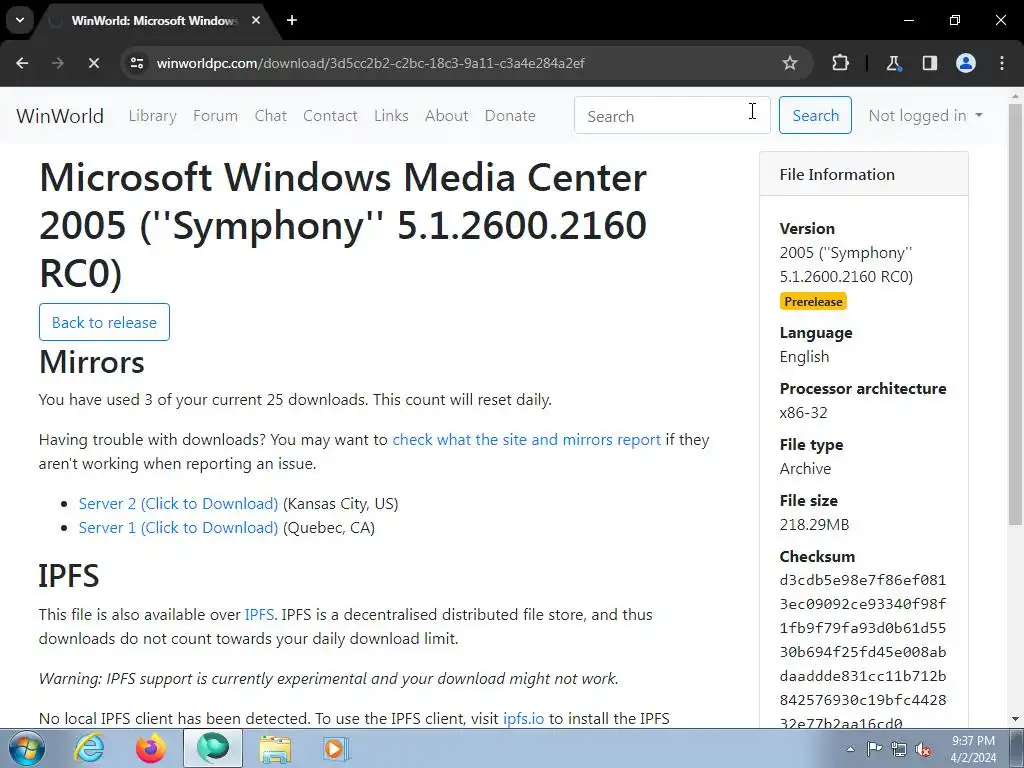
Task: Minimize the browser window
Action: pos(908,20)
